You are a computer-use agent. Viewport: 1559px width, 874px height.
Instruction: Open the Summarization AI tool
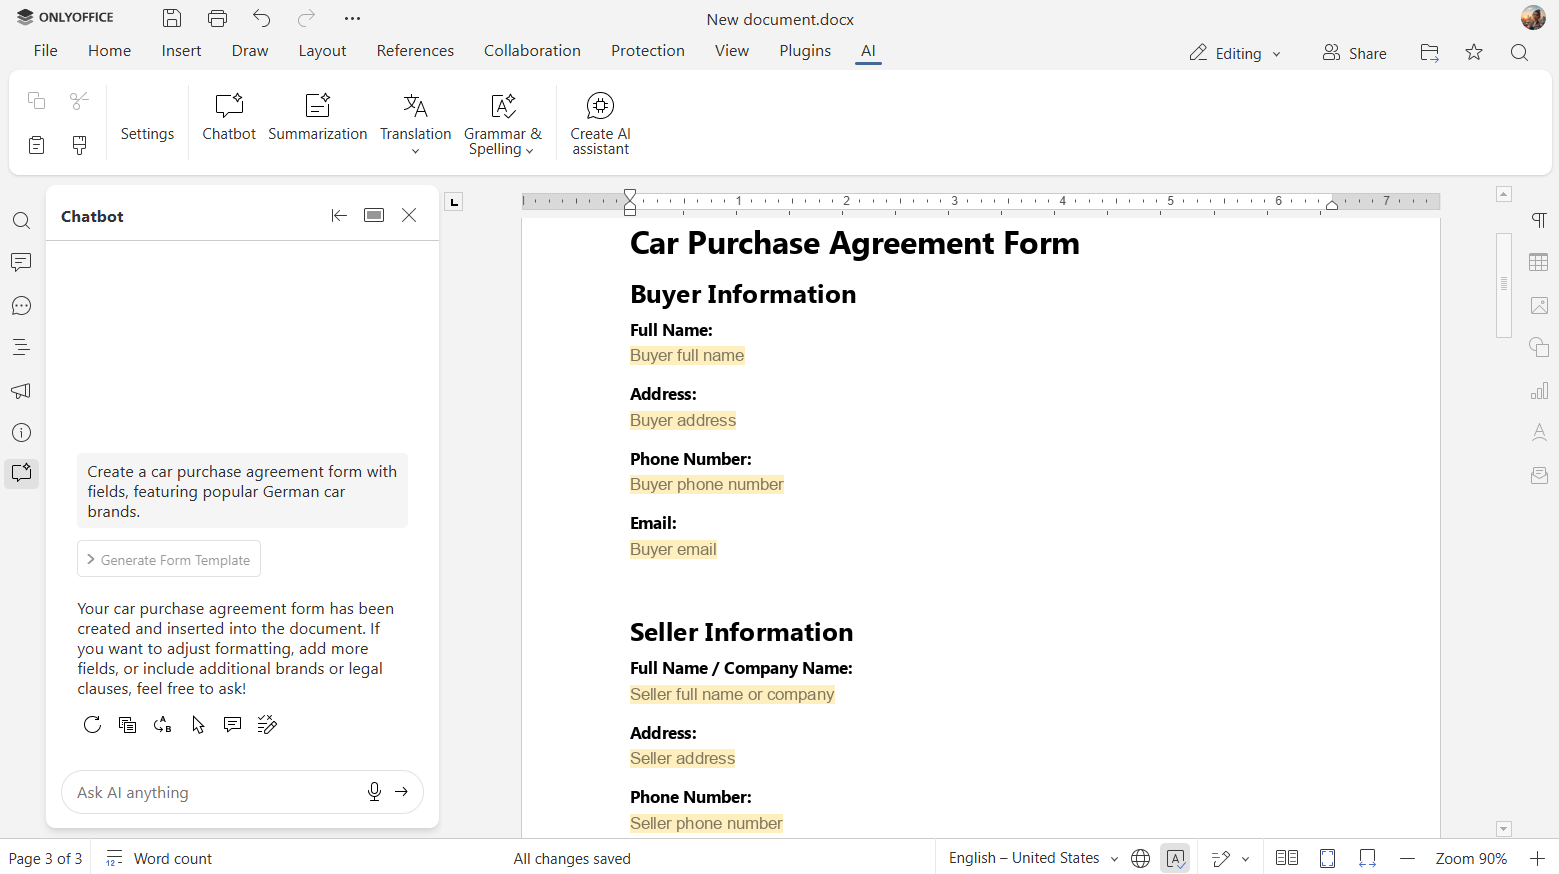click(318, 117)
